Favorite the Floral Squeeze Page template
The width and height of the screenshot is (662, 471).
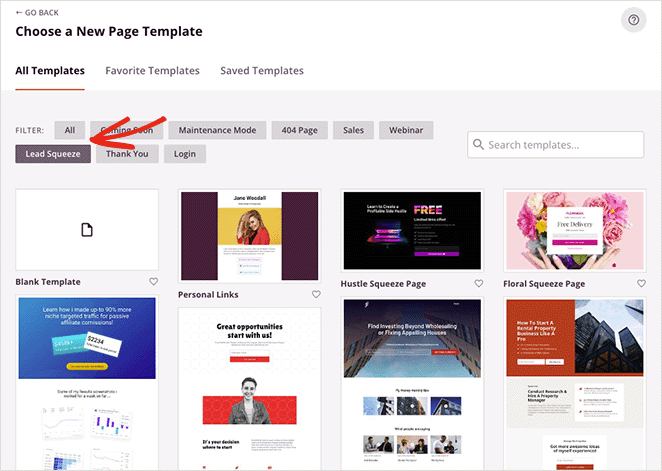pyautogui.click(x=641, y=284)
